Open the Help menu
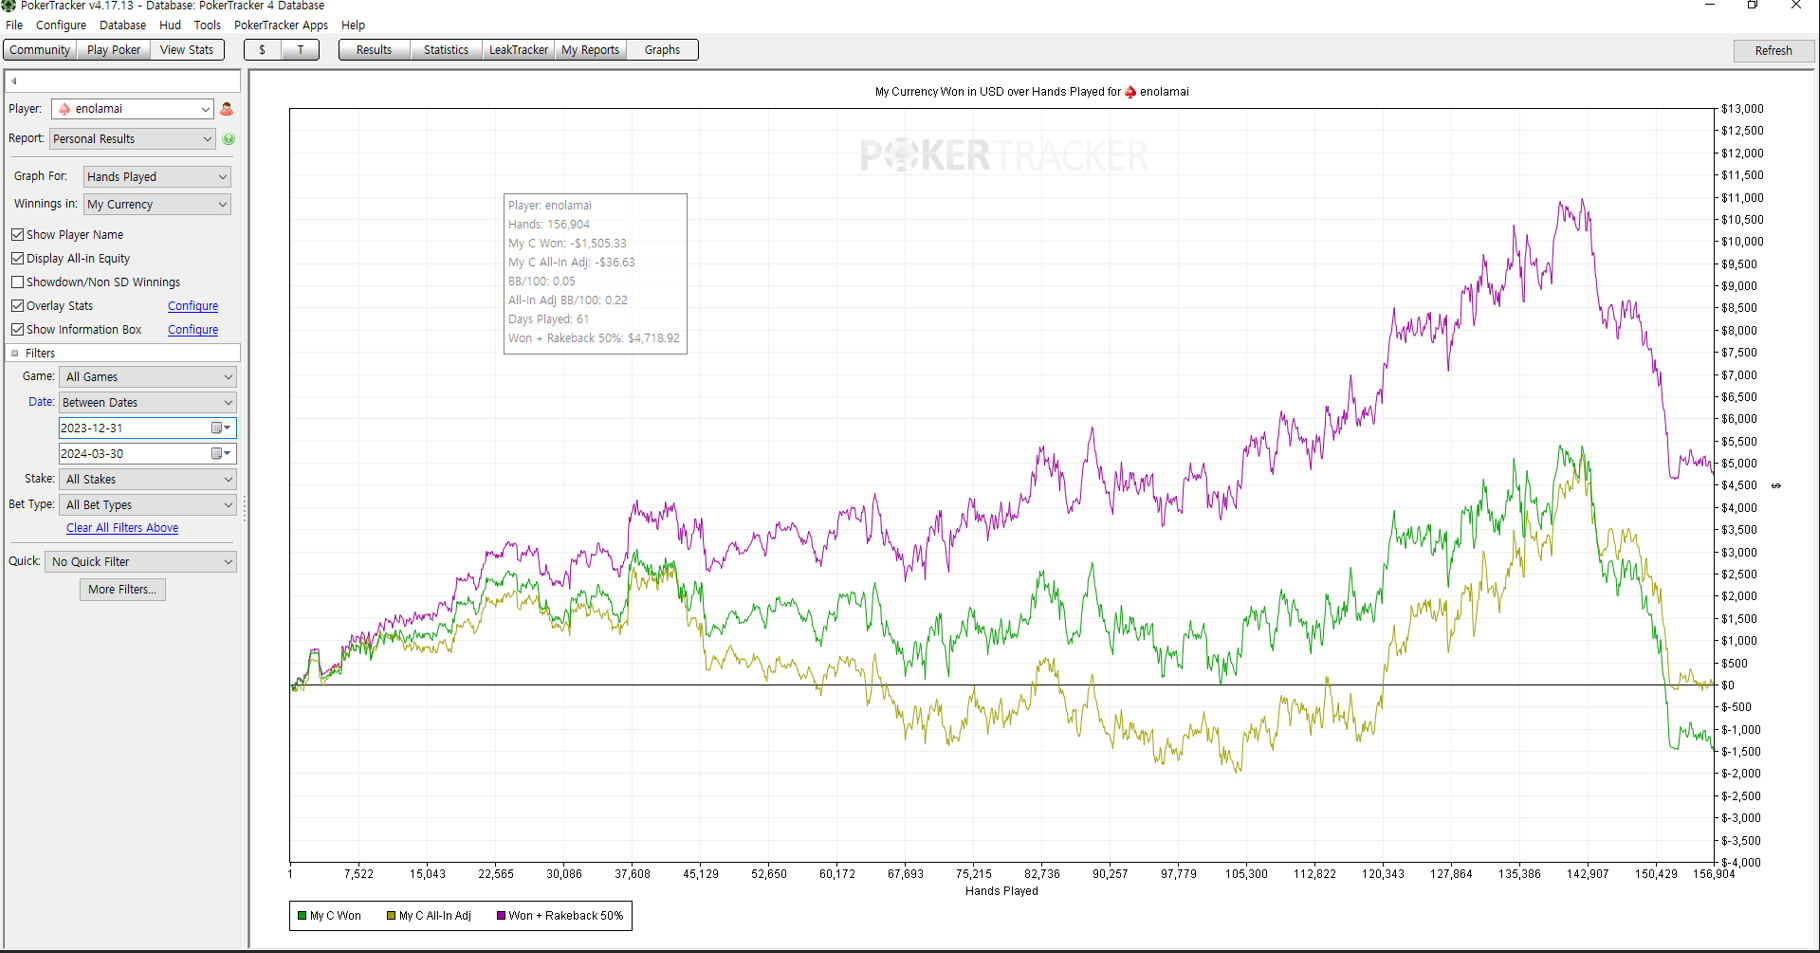 [353, 25]
